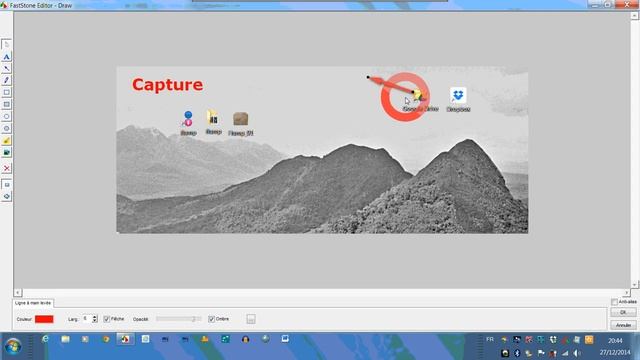
Task: Click the vertical scrollbar up arrow
Action: click(635, 16)
